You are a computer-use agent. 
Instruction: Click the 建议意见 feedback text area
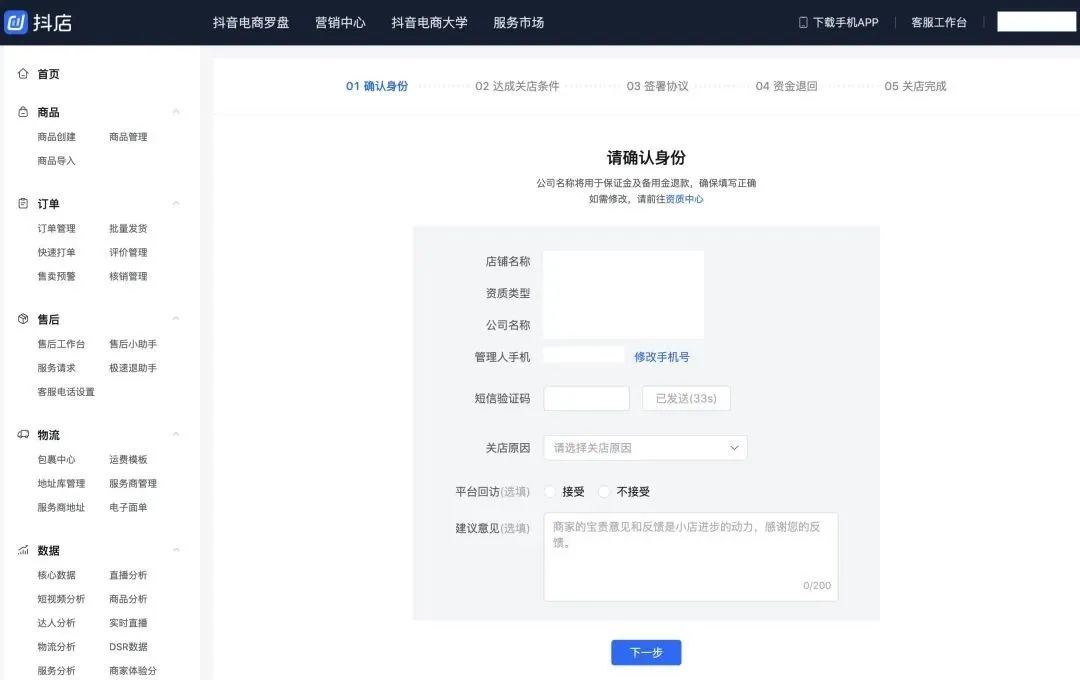(x=690, y=555)
